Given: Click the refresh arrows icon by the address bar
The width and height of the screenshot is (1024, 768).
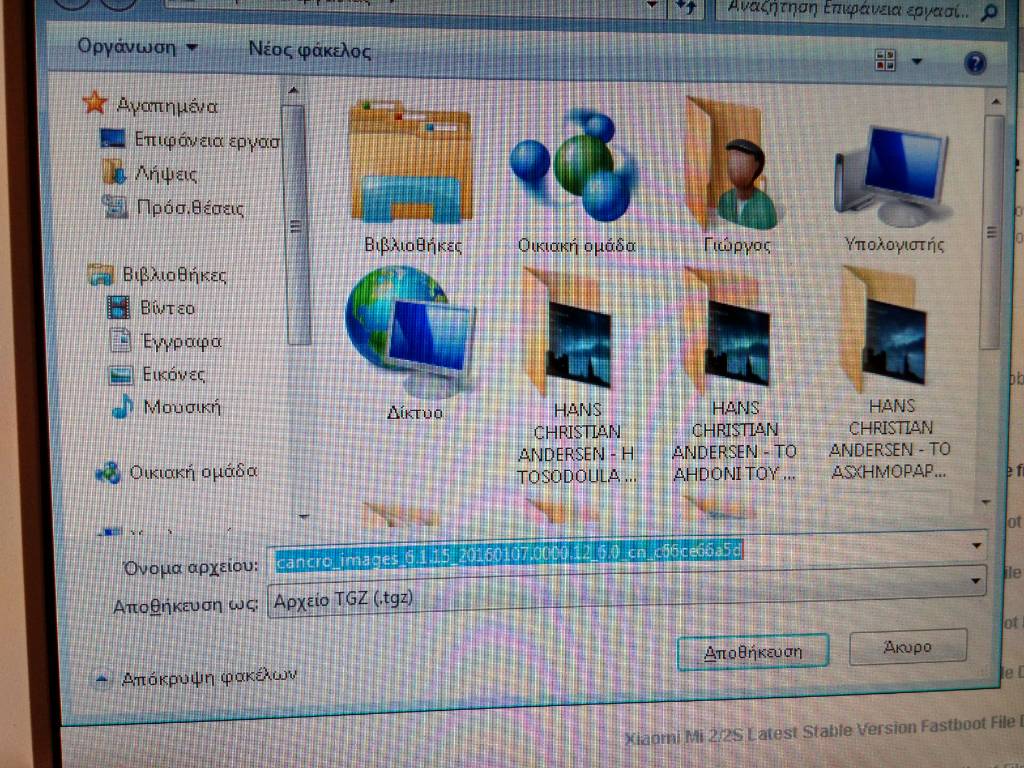Looking at the screenshot, I should tap(686, 8).
